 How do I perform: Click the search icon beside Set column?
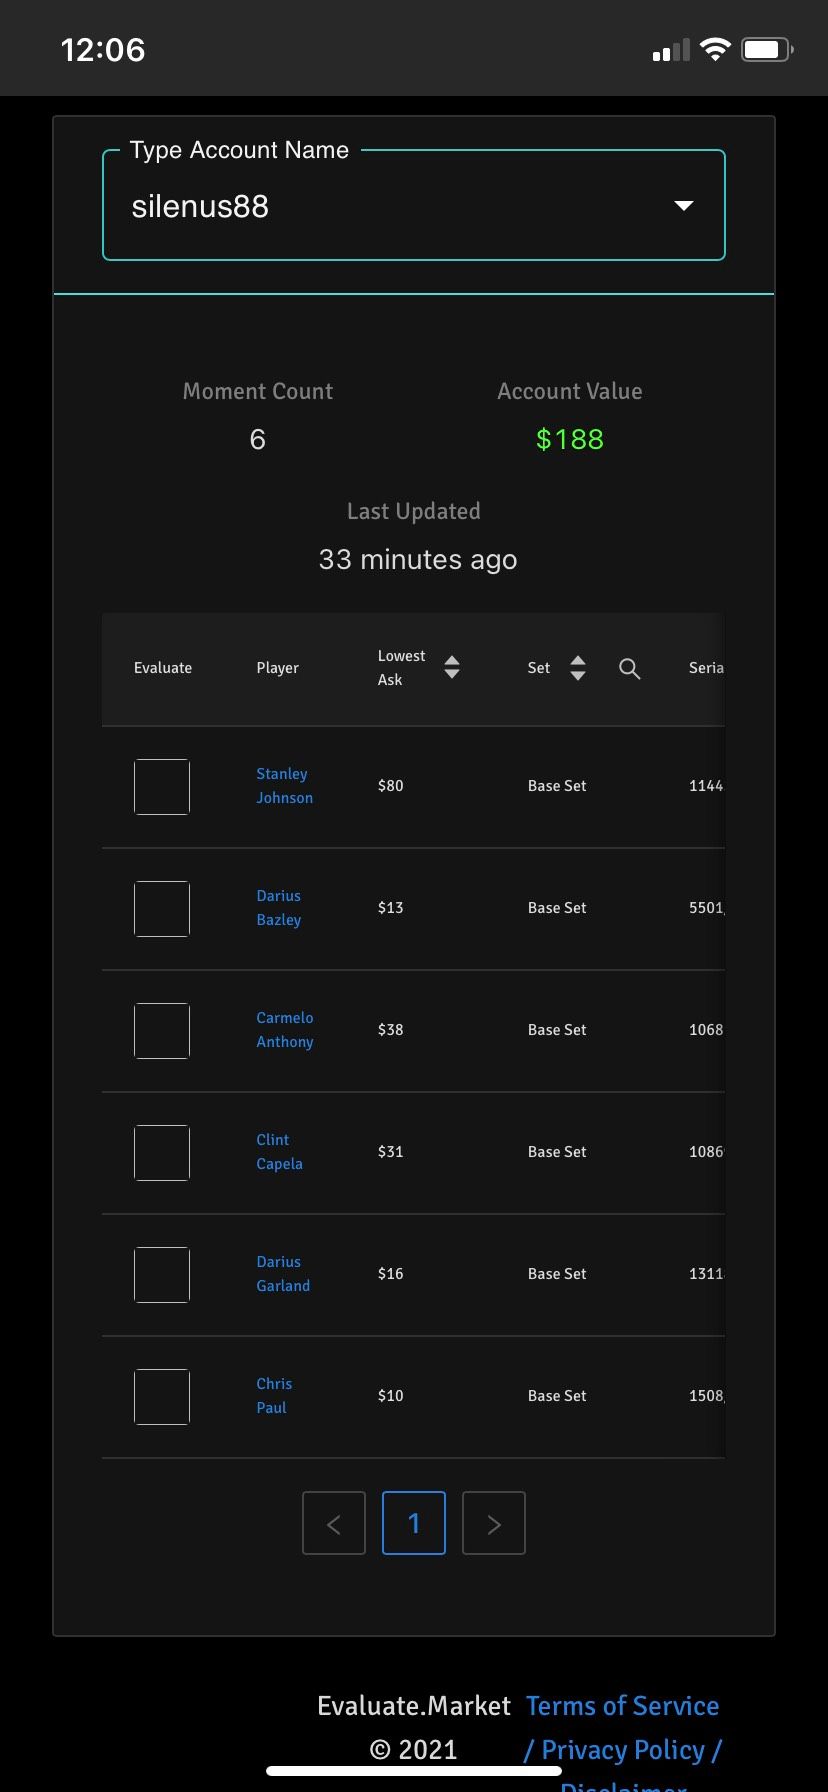pos(629,669)
